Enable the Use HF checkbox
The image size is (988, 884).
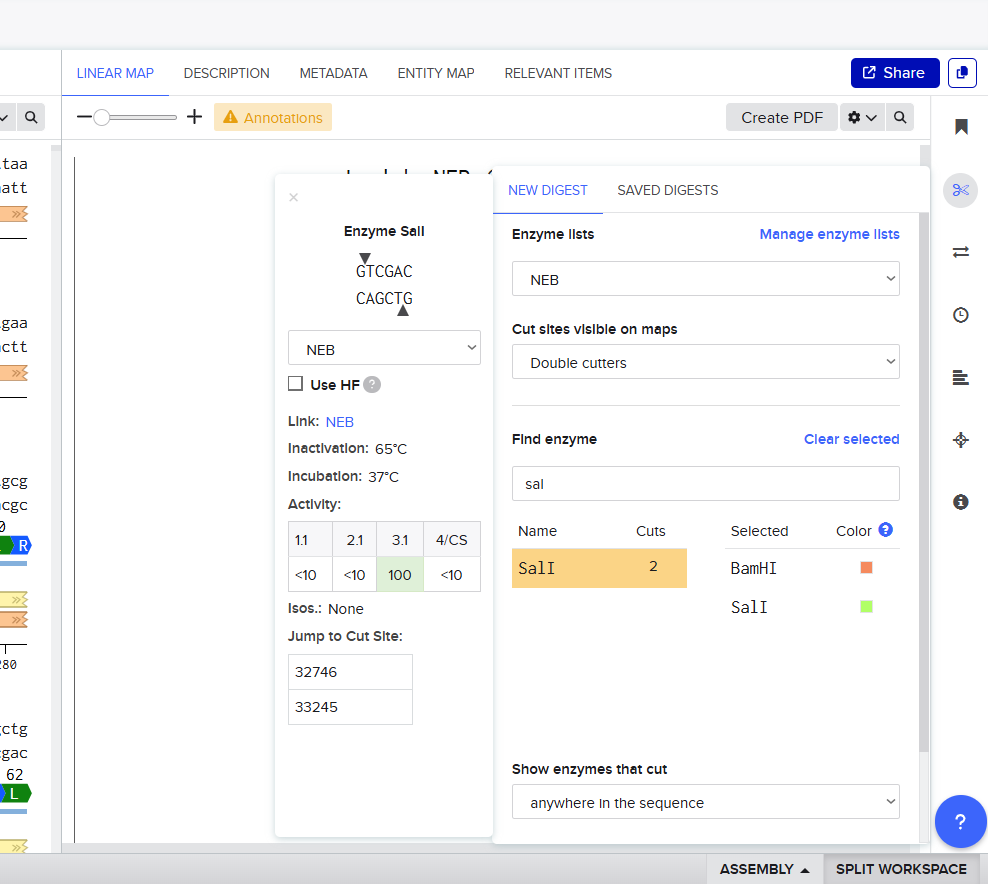click(x=295, y=384)
